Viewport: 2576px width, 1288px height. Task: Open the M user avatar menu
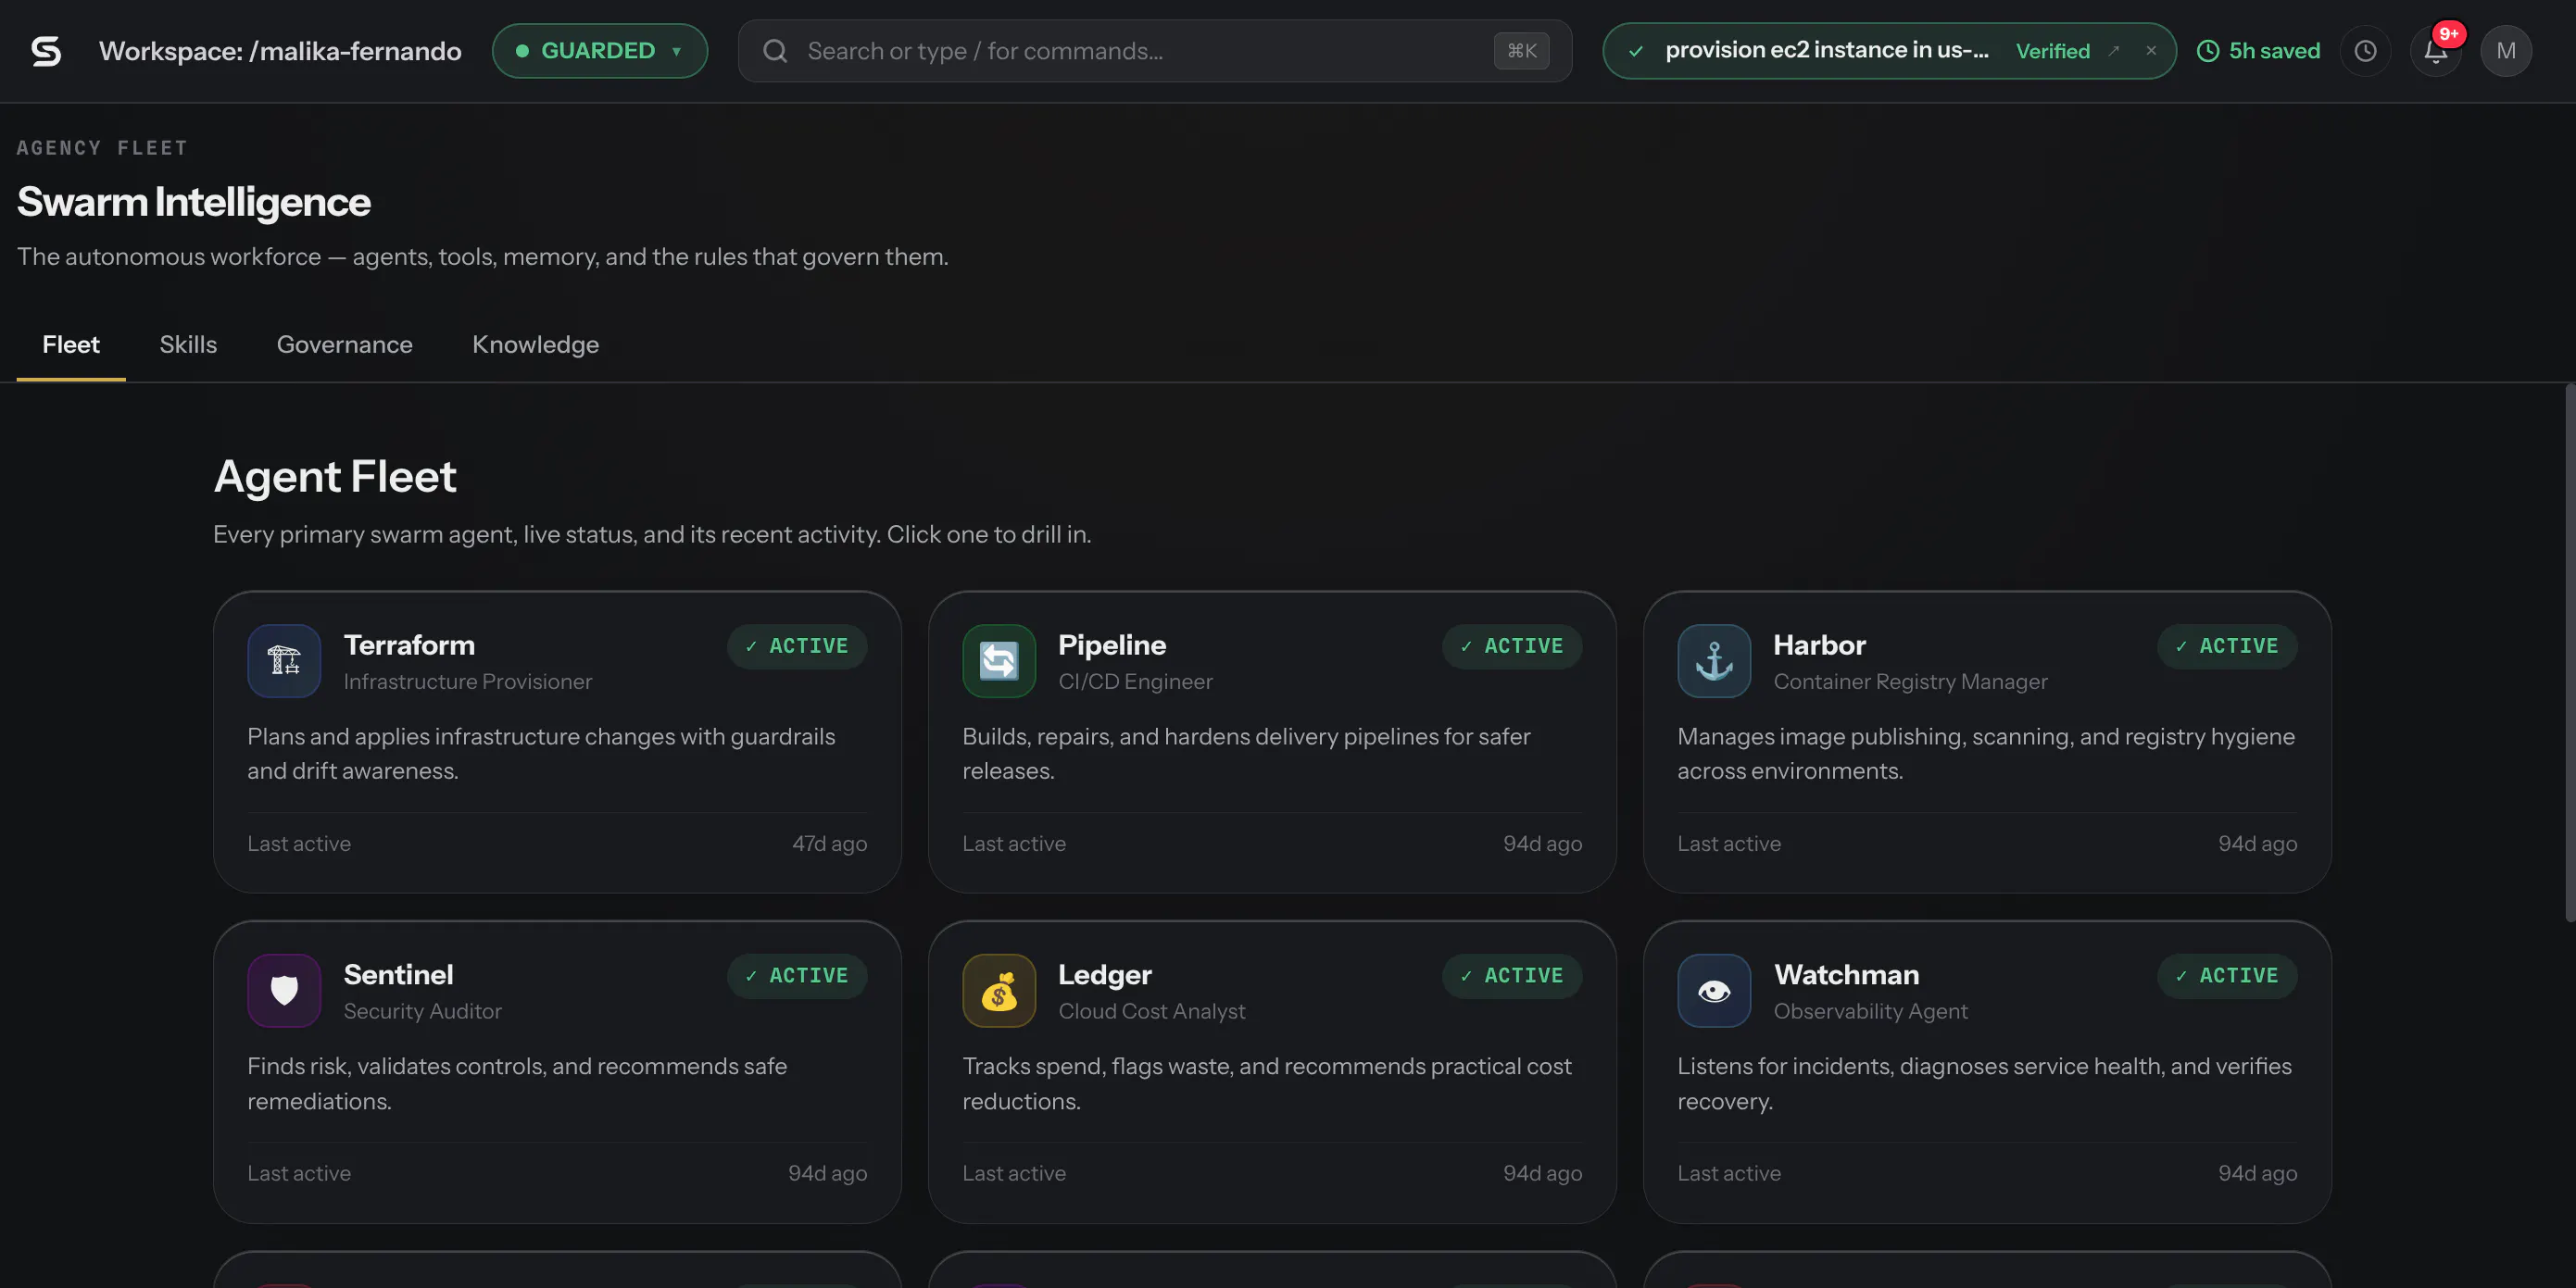click(x=2506, y=51)
